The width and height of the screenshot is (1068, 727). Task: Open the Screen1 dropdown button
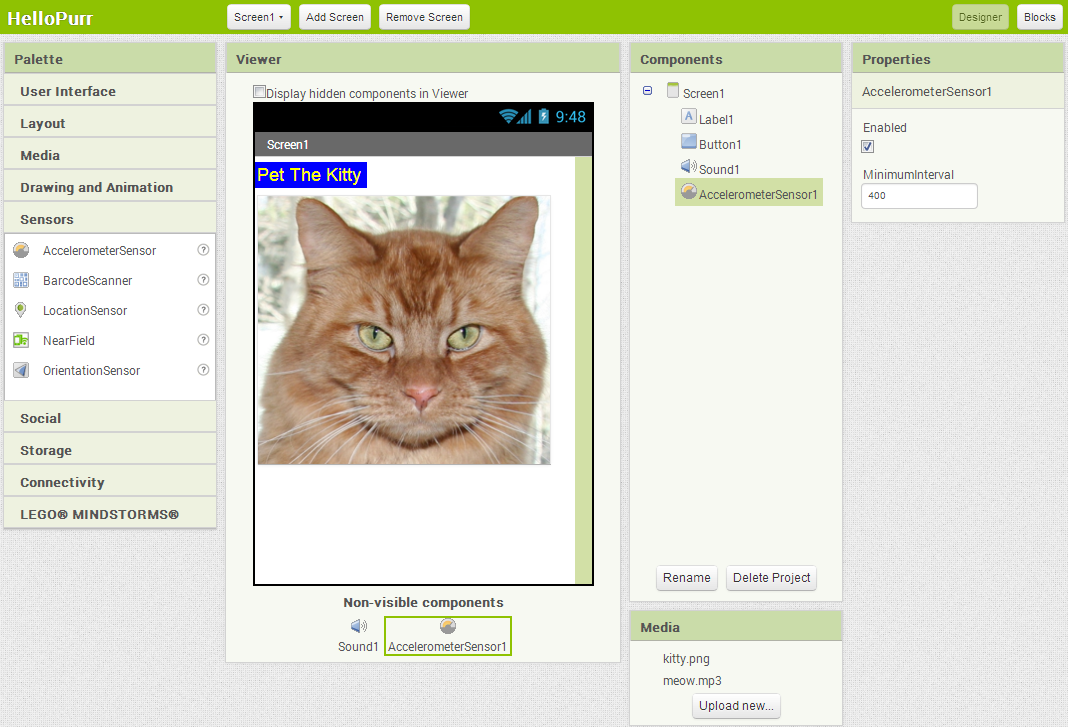tap(259, 17)
